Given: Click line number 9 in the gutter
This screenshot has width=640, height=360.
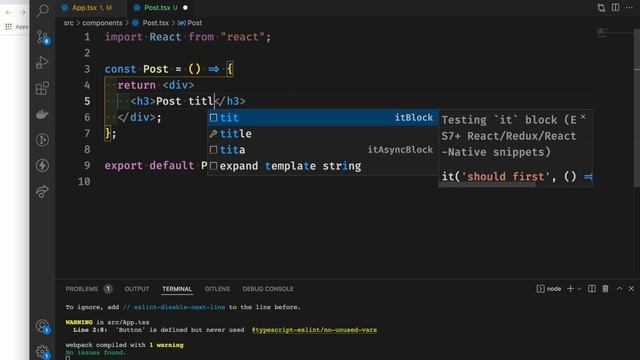Looking at the screenshot, I should click(87, 165).
